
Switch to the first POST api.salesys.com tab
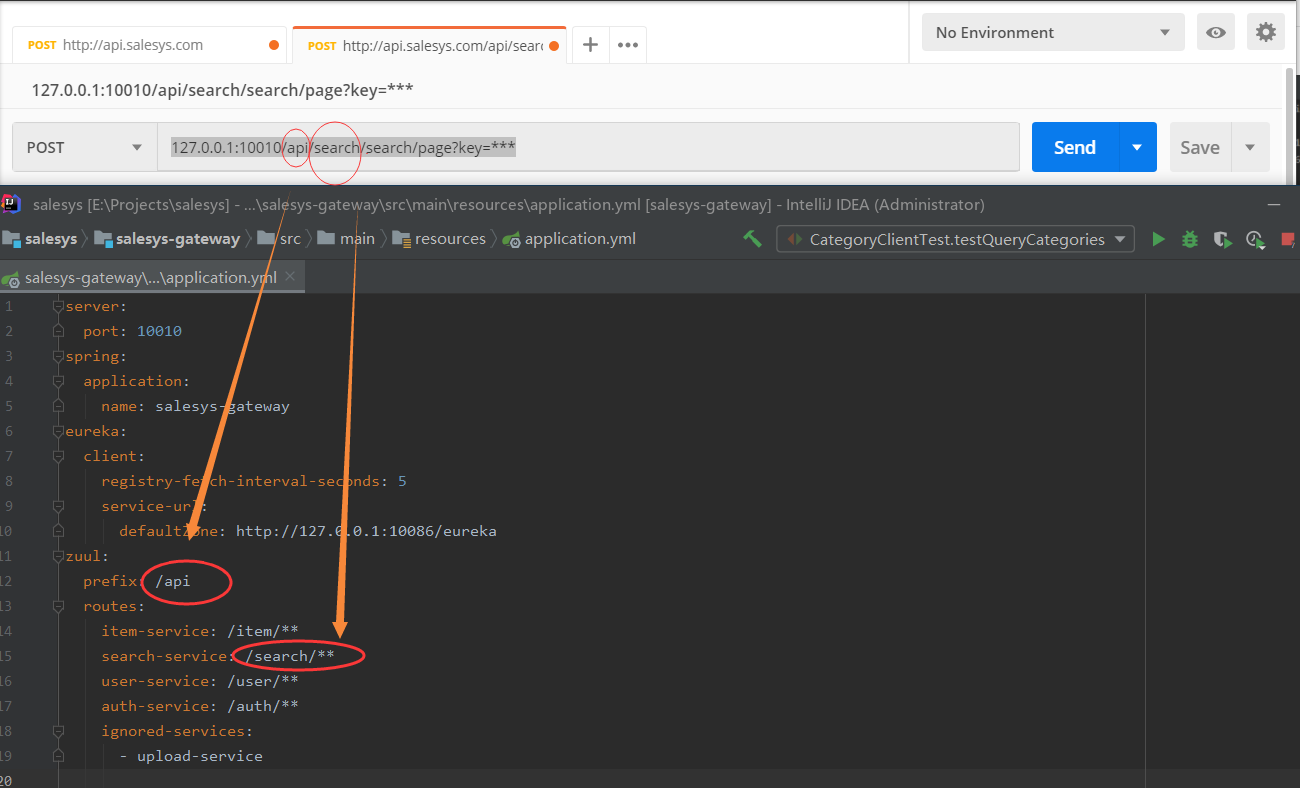(x=140, y=44)
